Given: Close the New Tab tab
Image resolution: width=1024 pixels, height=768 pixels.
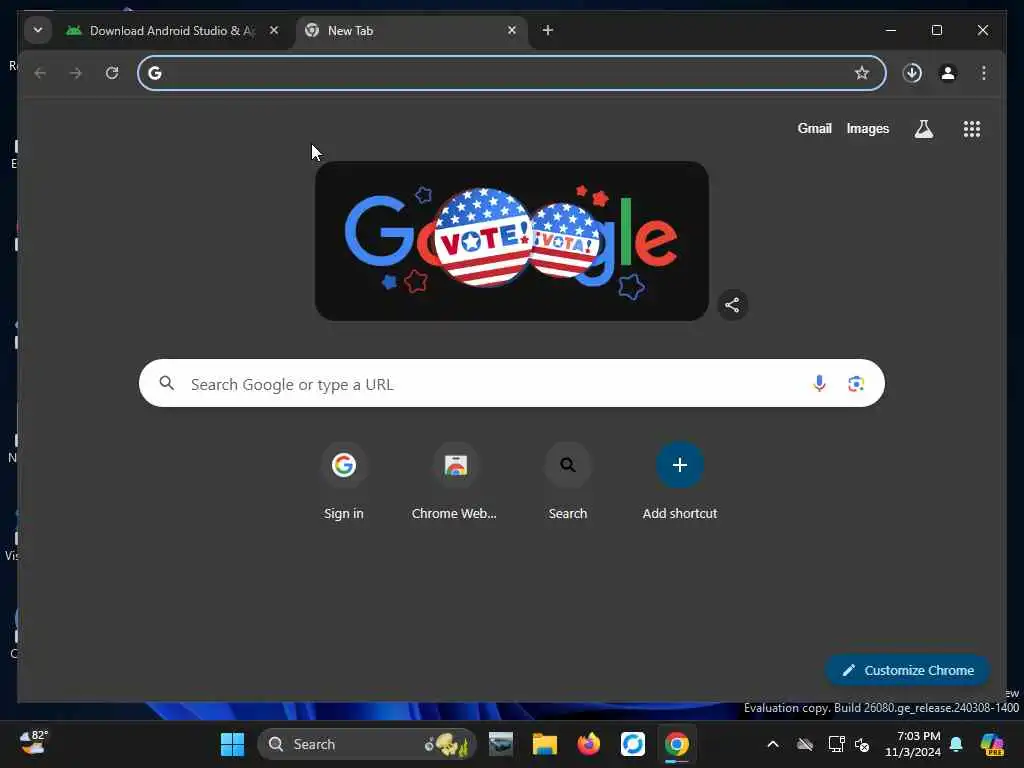Looking at the screenshot, I should click(512, 30).
